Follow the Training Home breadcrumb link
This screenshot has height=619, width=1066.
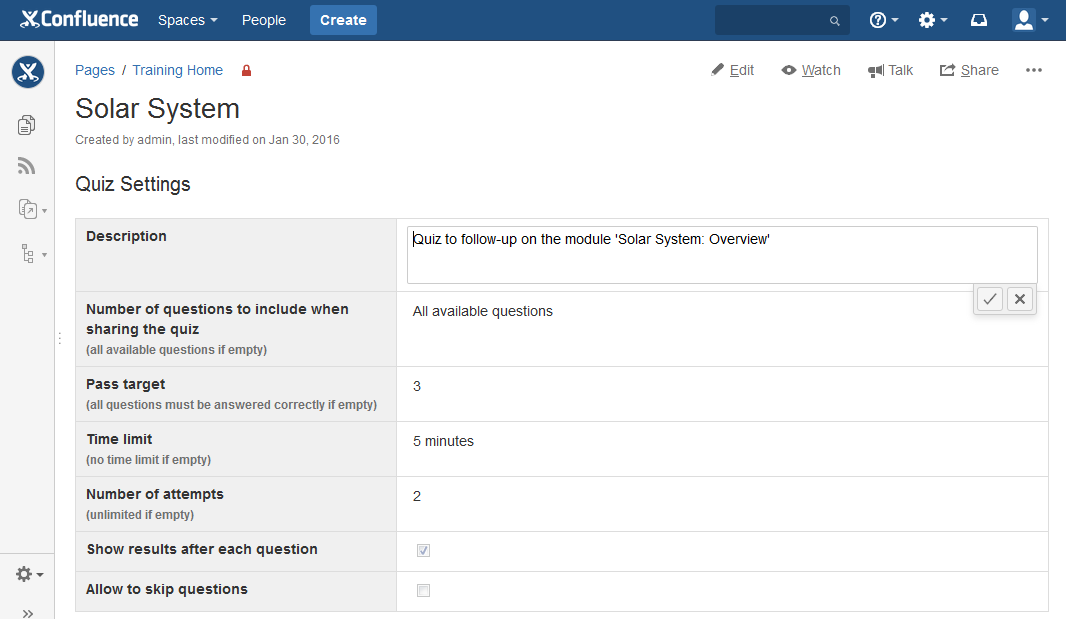[177, 70]
